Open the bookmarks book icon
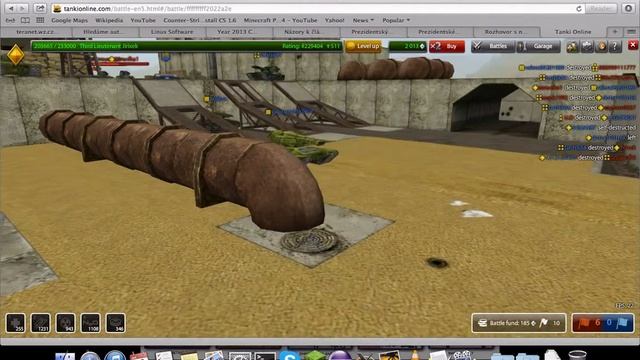 [25, 20]
